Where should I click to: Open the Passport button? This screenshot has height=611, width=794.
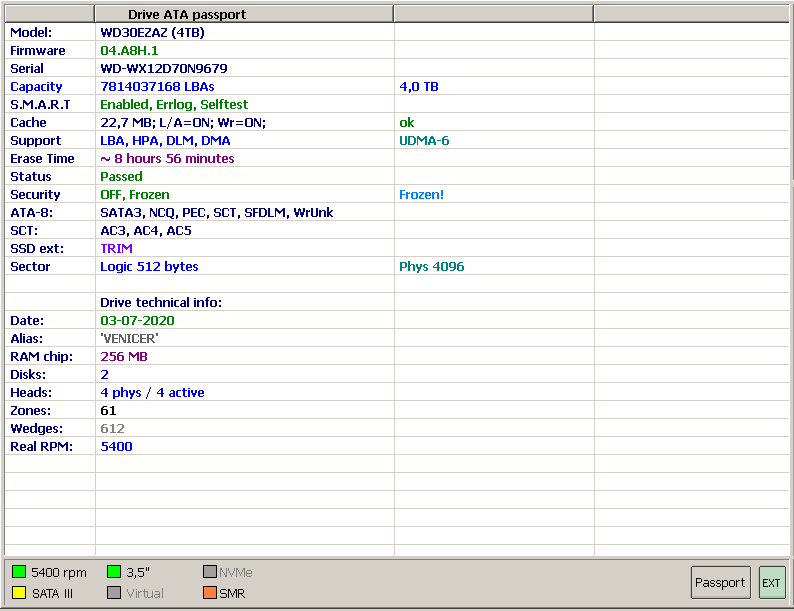click(720, 583)
